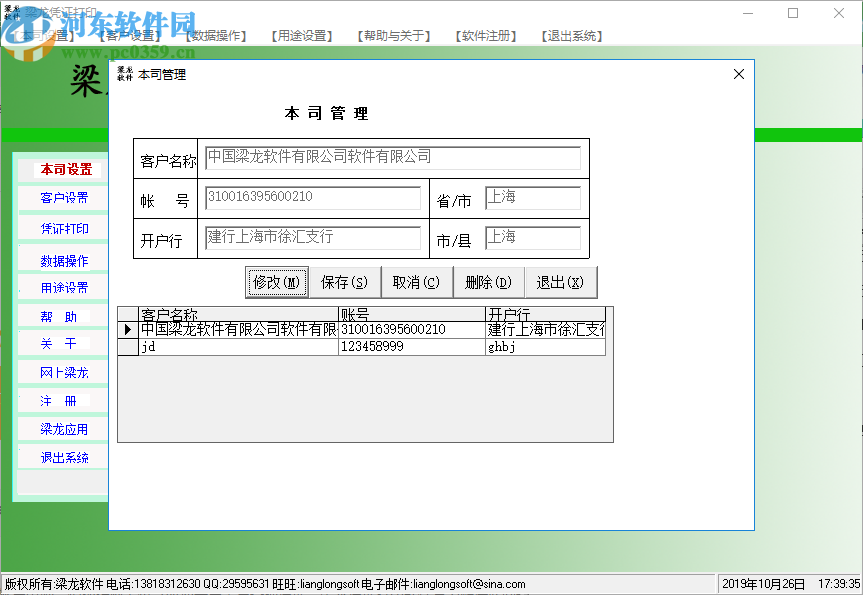Image resolution: width=863 pixels, height=595 pixels.
Task: Click the 保存(S) save button
Action: click(x=345, y=282)
